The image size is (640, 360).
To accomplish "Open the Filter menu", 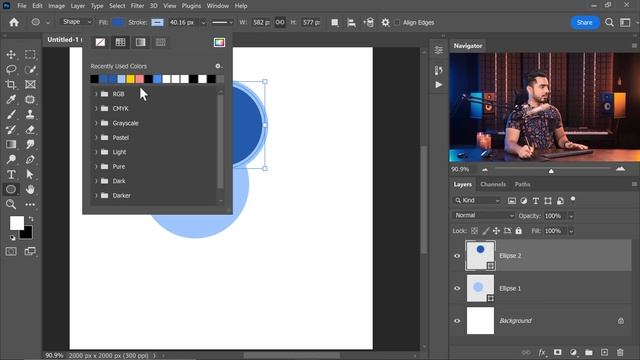I will (x=137, y=6).
